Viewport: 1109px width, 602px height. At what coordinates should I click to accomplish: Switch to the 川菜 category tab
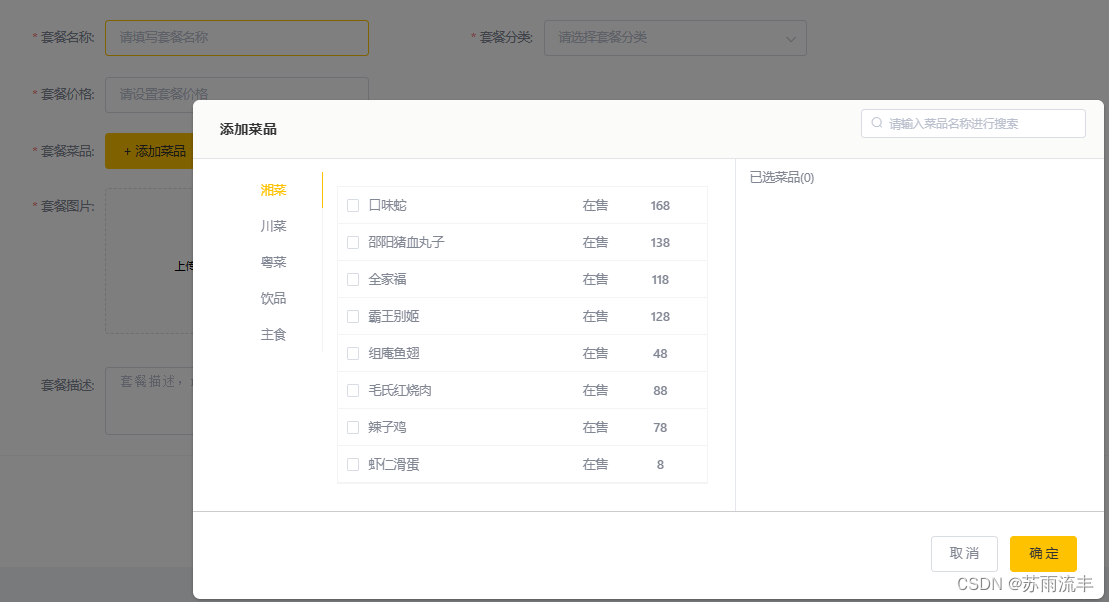point(274,226)
